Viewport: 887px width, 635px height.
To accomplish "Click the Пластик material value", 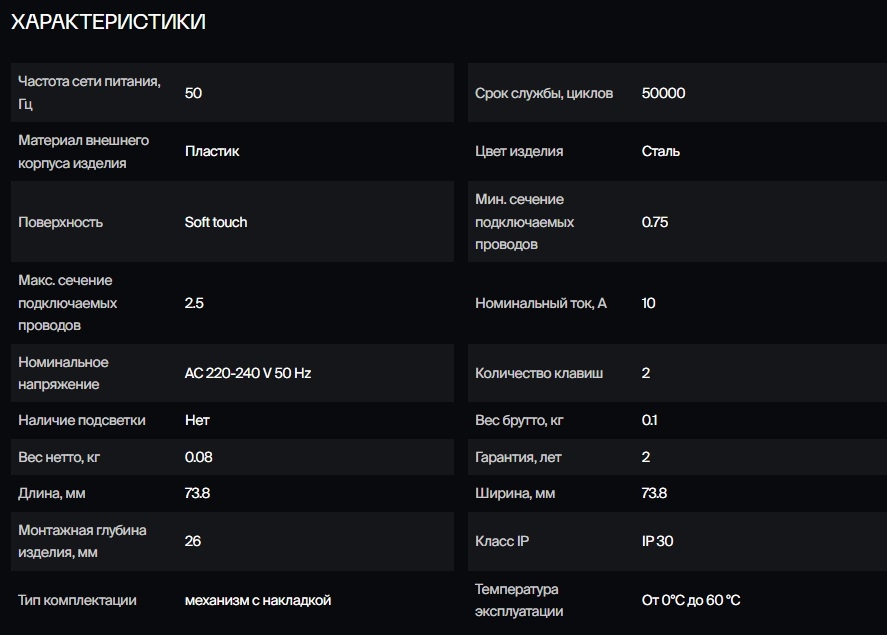I will coord(212,151).
